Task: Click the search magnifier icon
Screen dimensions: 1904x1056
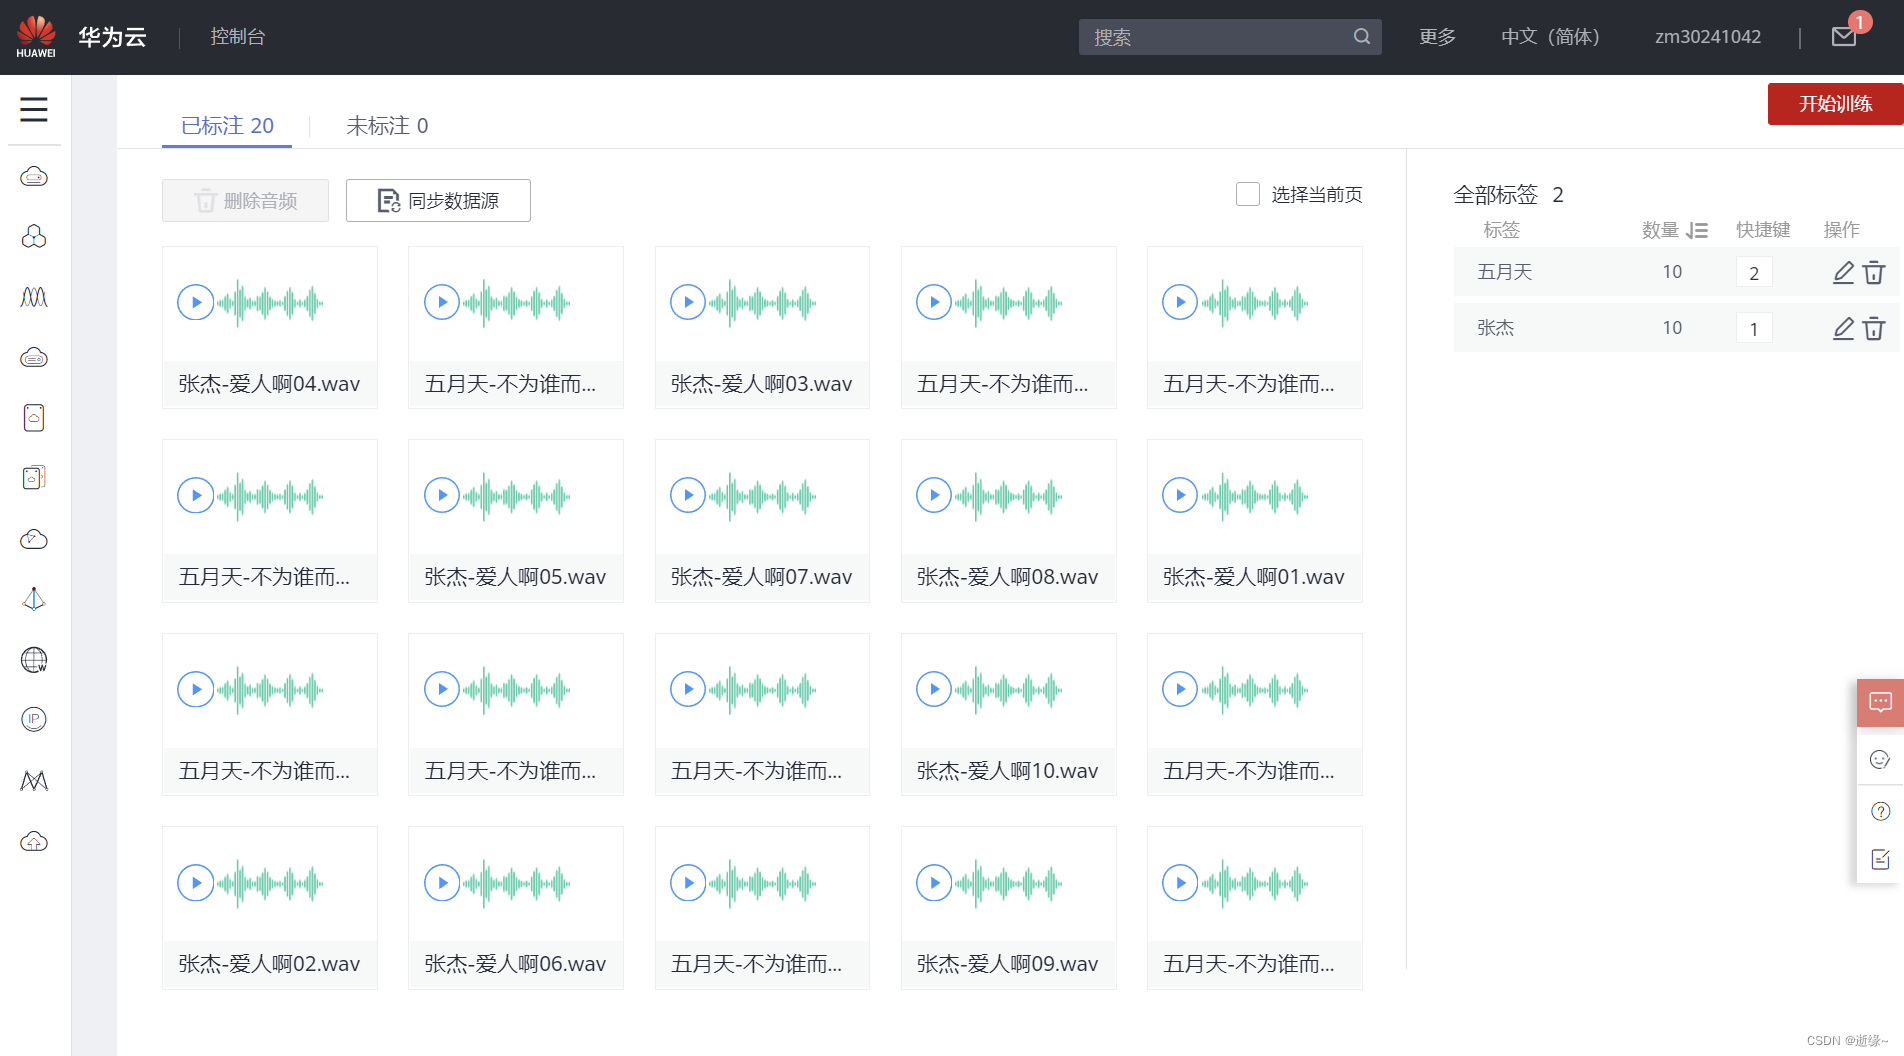Action: click(x=1362, y=37)
